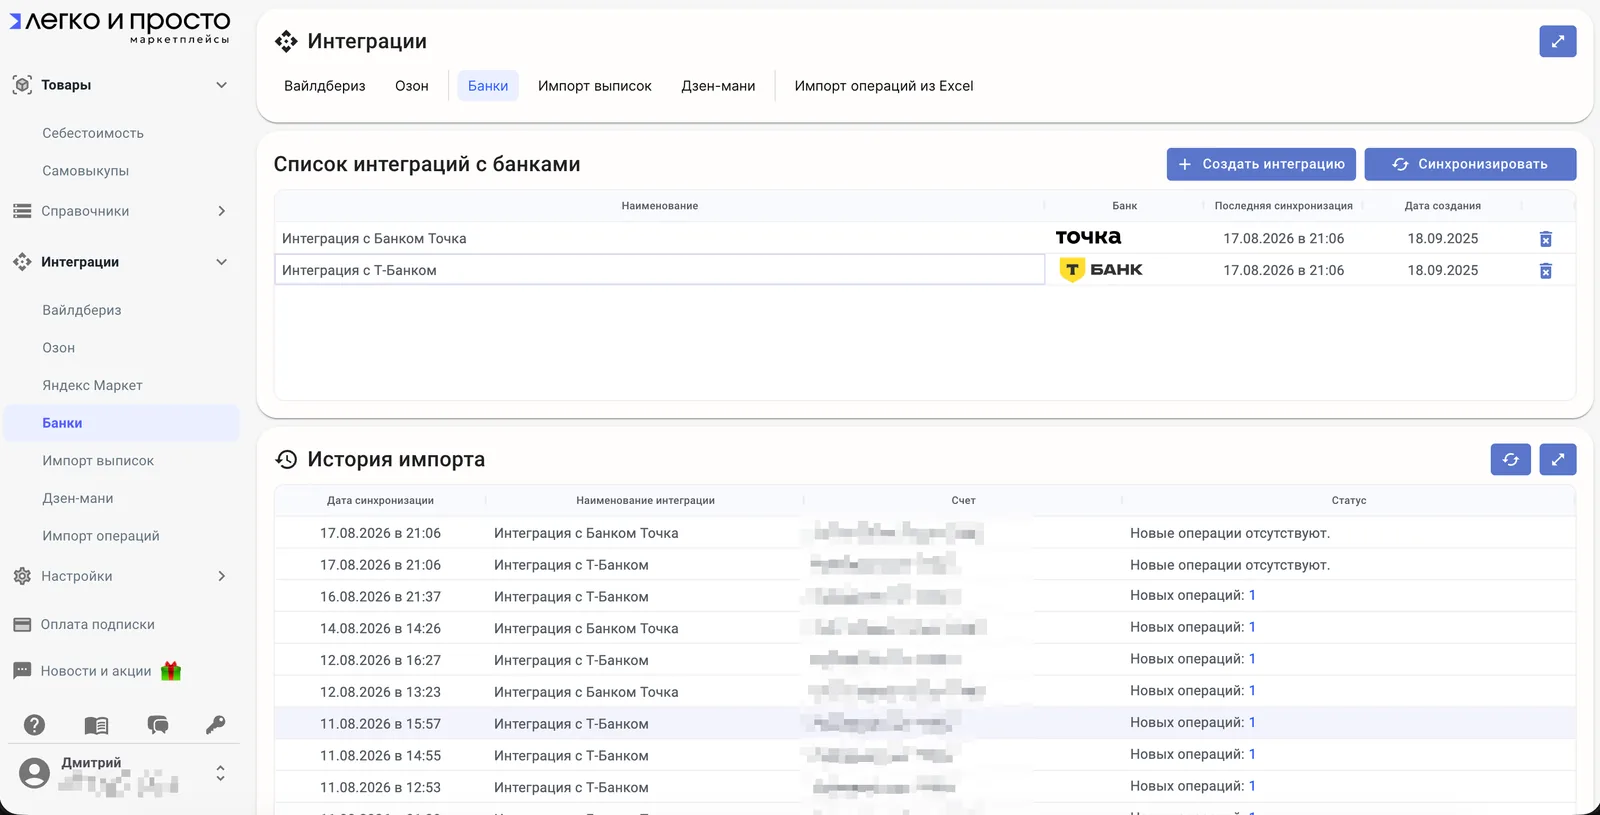Expand the Интеграции panel with the top fullscreen icon
Image resolution: width=1600 pixels, height=815 pixels.
tap(1557, 41)
